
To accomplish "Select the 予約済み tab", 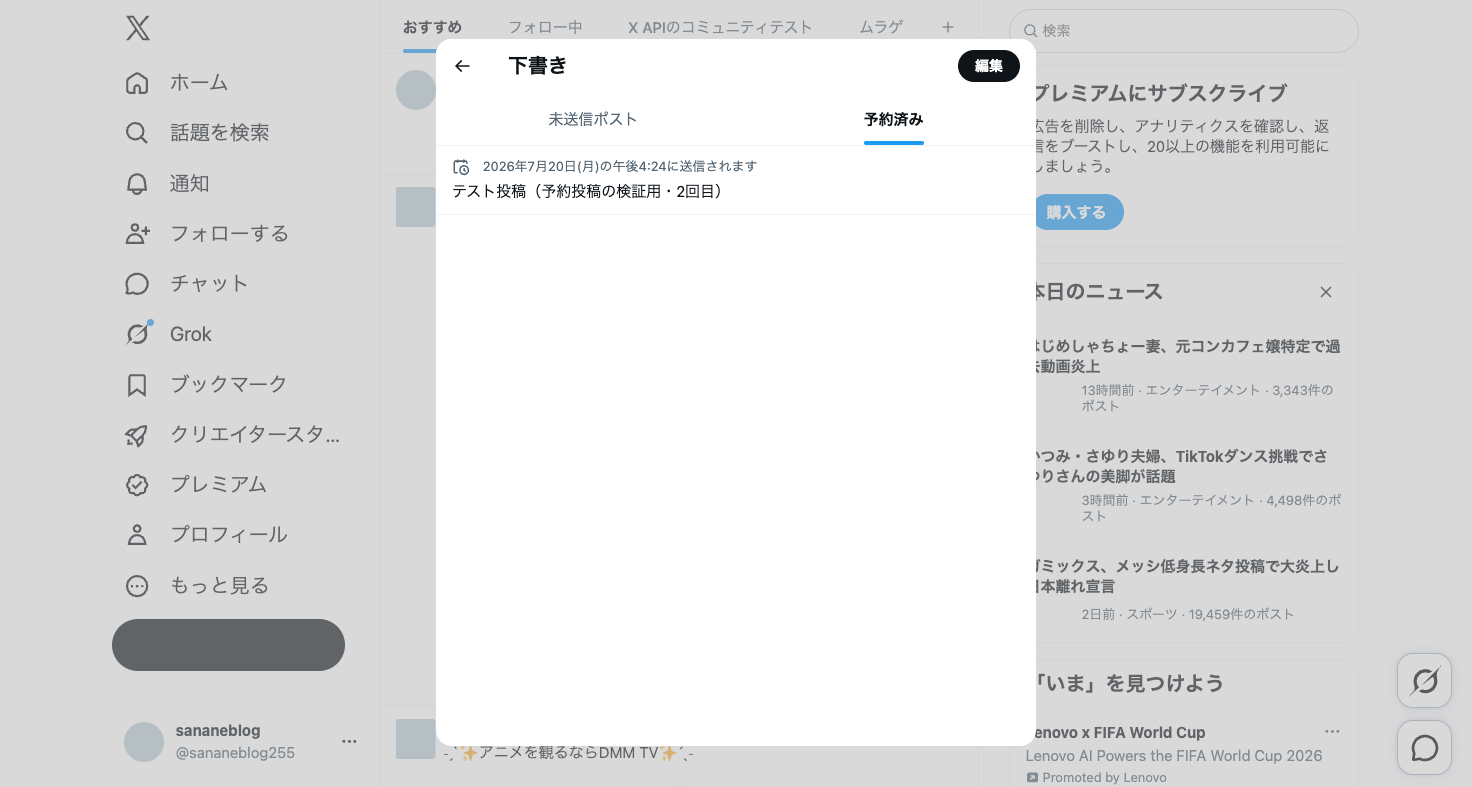I will [894, 119].
